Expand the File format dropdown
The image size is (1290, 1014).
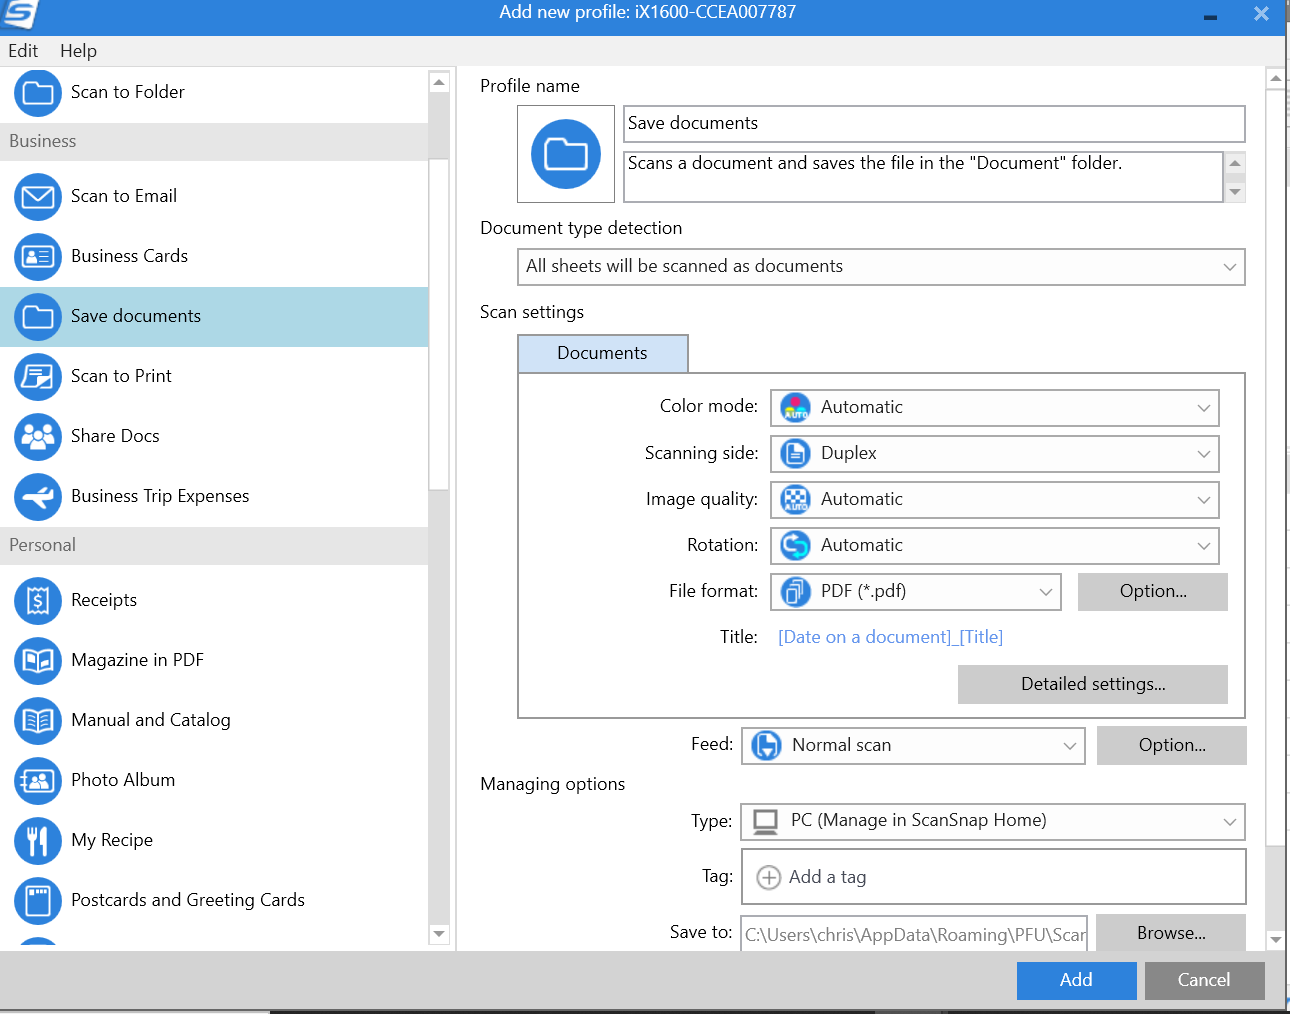(916, 591)
